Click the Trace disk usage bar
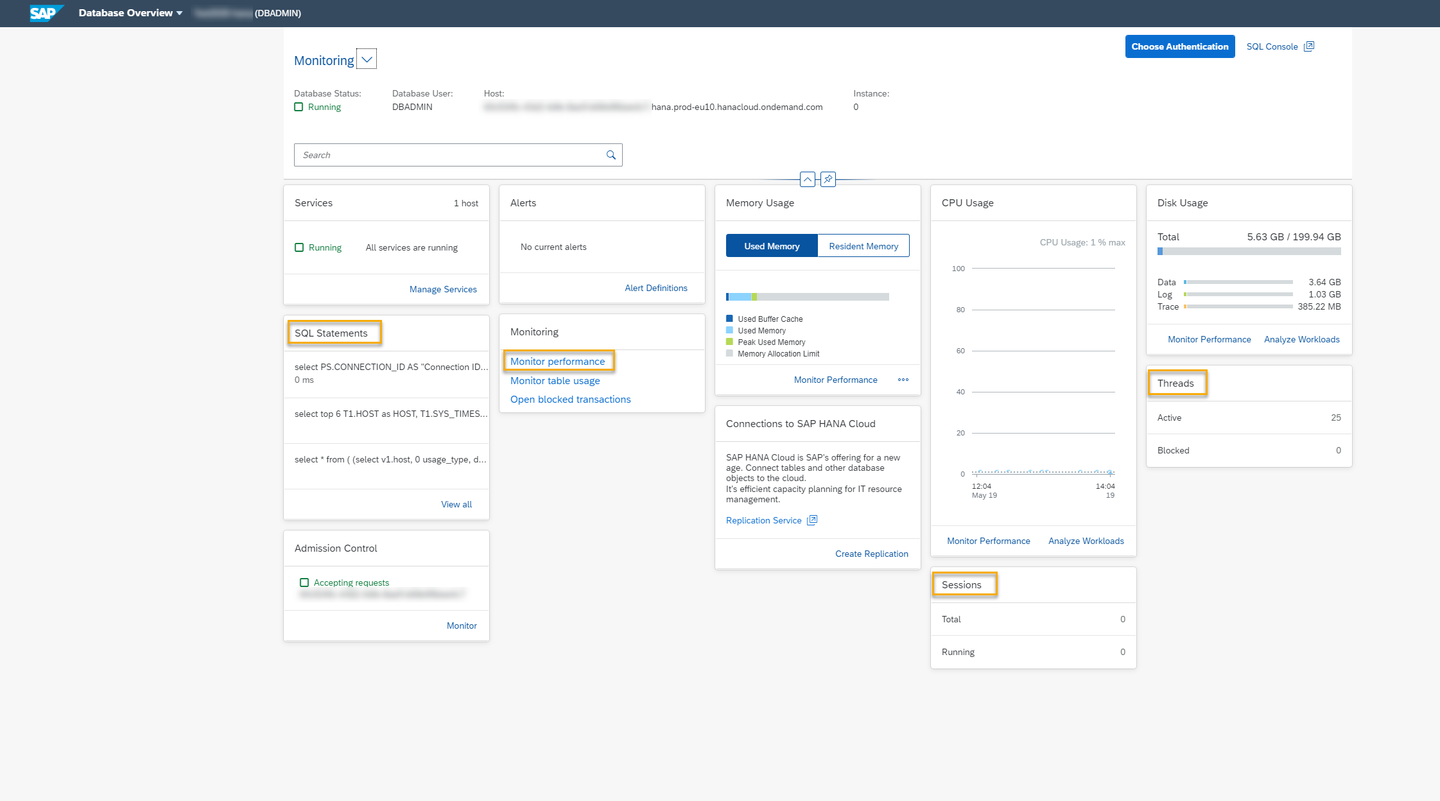The width and height of the screenshot is (1440, 801). coord(1238,307)
